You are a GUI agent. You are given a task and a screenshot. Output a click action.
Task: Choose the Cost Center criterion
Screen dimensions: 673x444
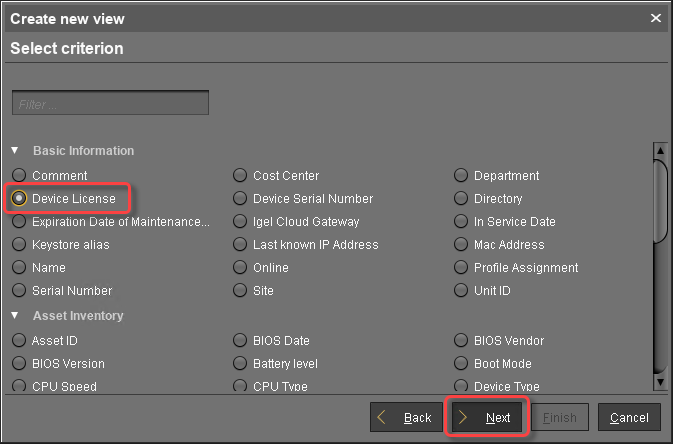[240, 176]
